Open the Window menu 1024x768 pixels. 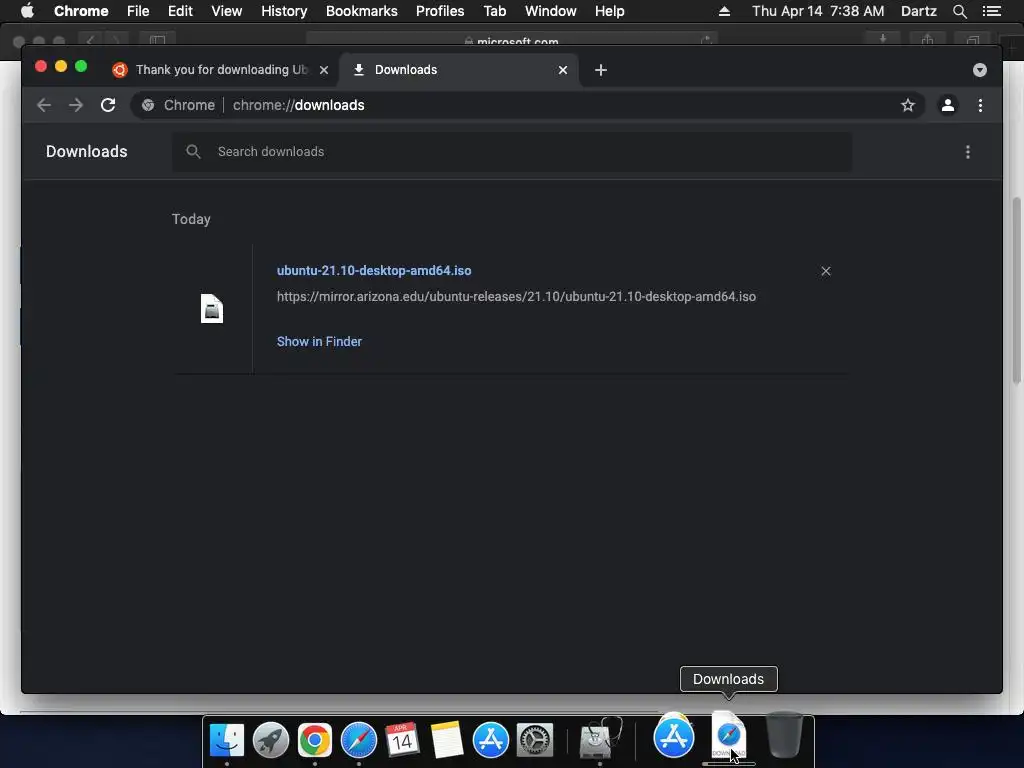pos(551,11)
